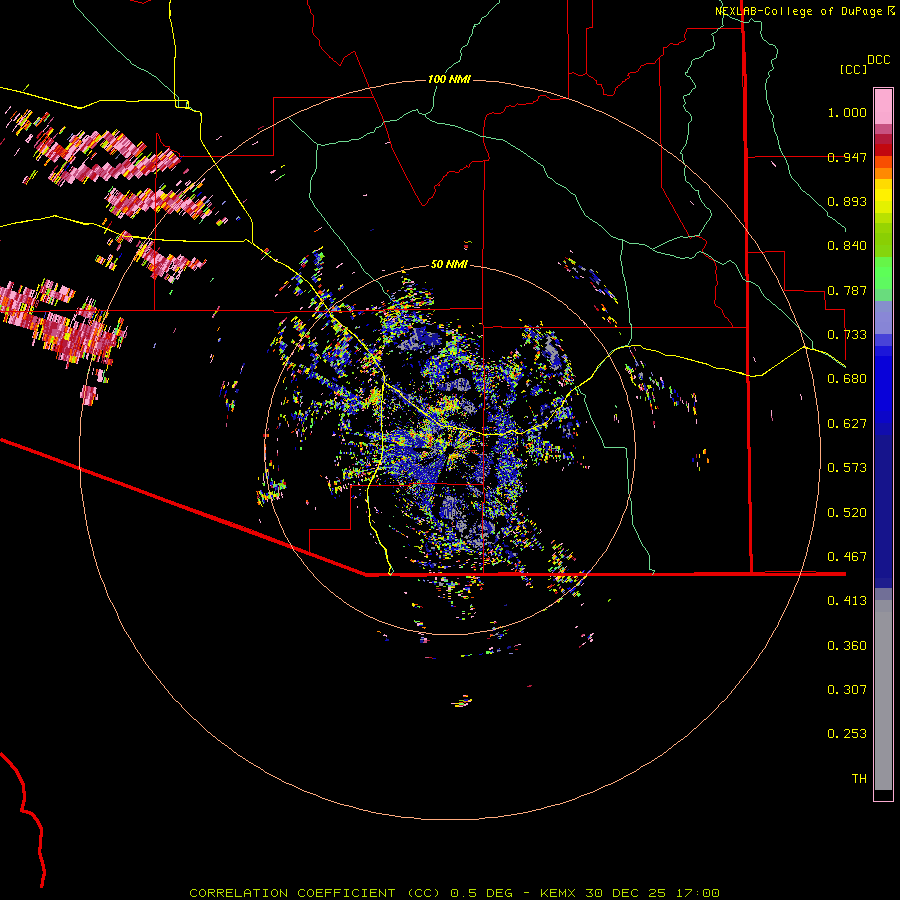Screen dimensions: 900x900
Task: Click the NEXLAB-College of DuPage watermark text
Action: coord(805,11)
